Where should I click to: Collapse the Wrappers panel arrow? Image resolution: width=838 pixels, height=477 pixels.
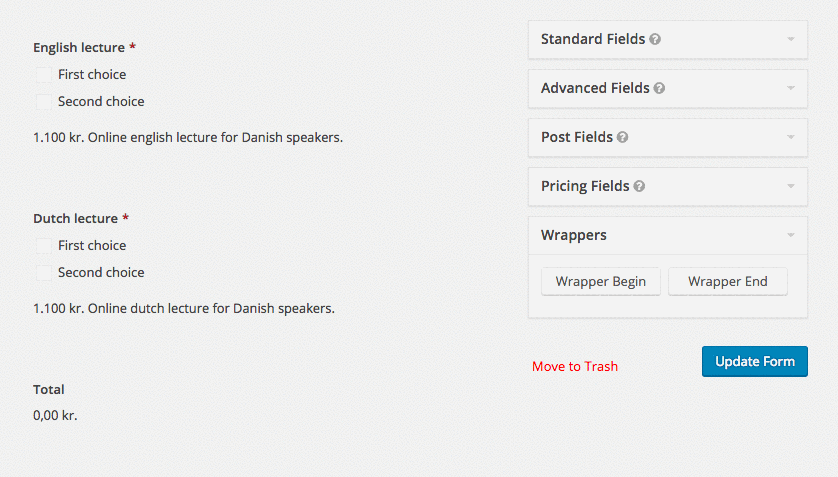coord(791,235)
